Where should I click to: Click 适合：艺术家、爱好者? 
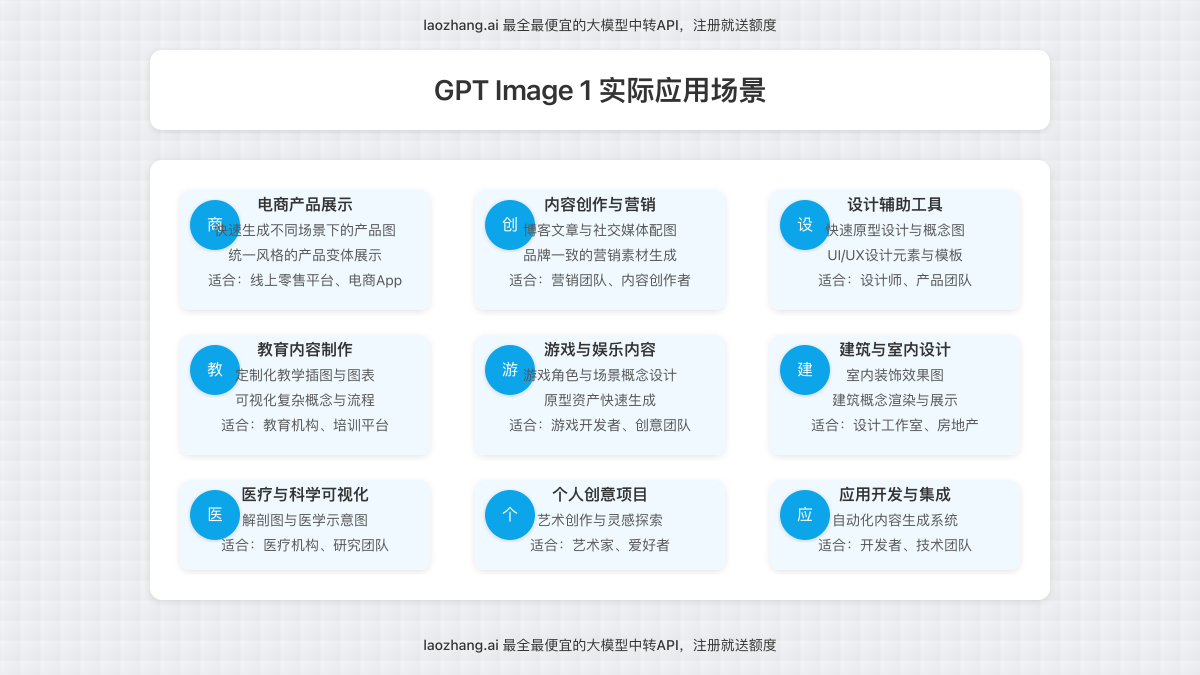(x=600, y=545)
